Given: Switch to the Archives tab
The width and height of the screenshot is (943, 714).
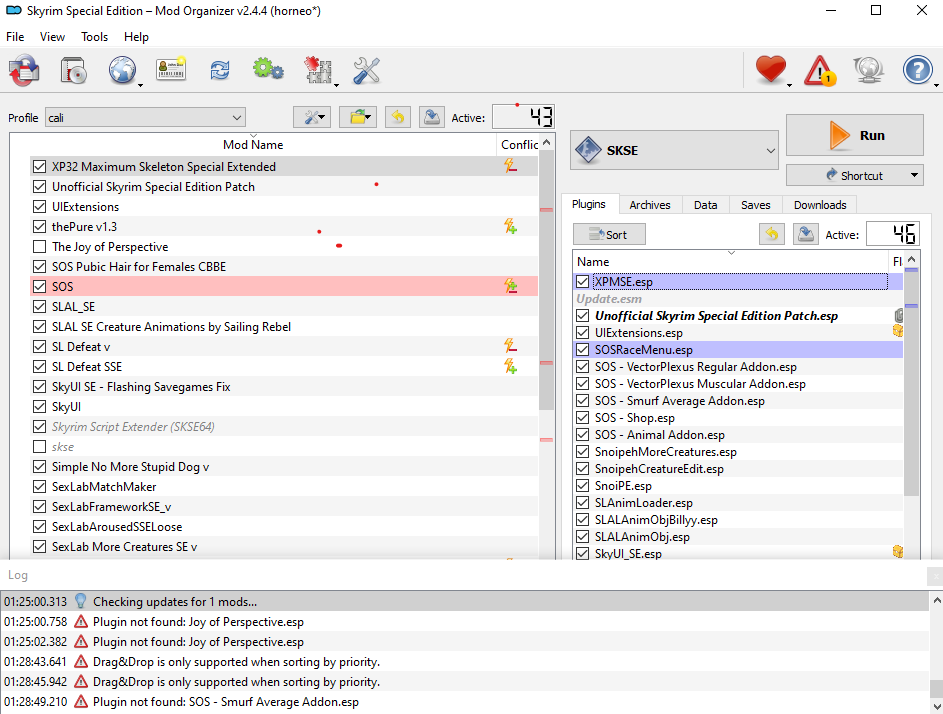Looking at the screenshot, I should [x=650, y=205].
